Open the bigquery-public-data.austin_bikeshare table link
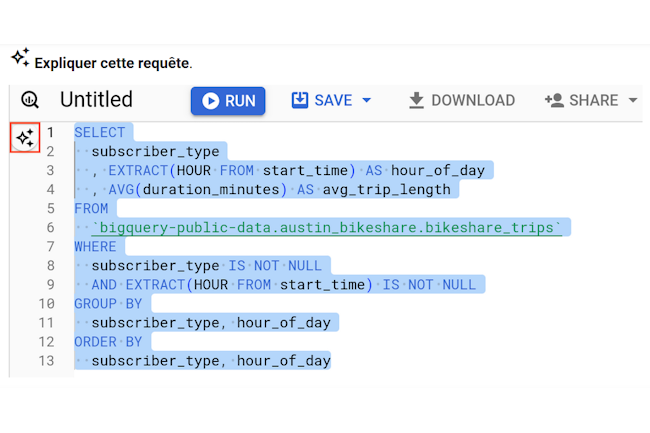 click(x=327, y=227)
